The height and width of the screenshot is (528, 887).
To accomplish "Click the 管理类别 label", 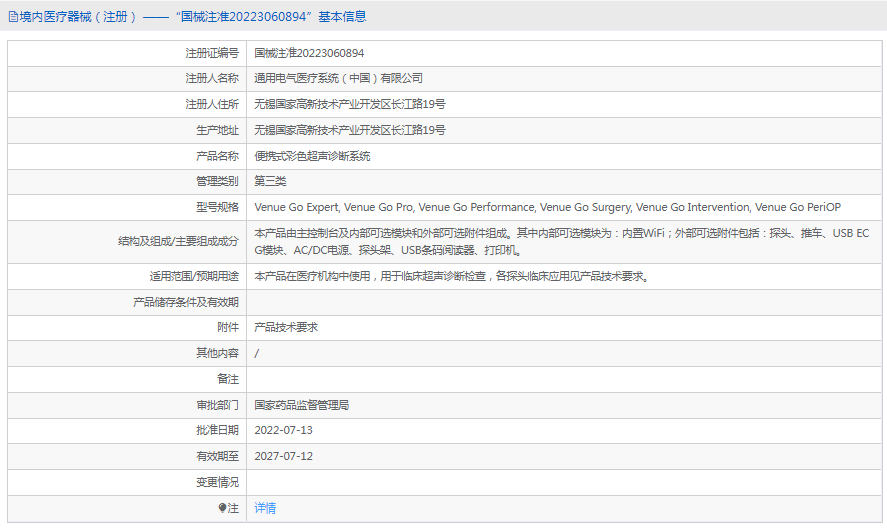I will pos(217,181).
